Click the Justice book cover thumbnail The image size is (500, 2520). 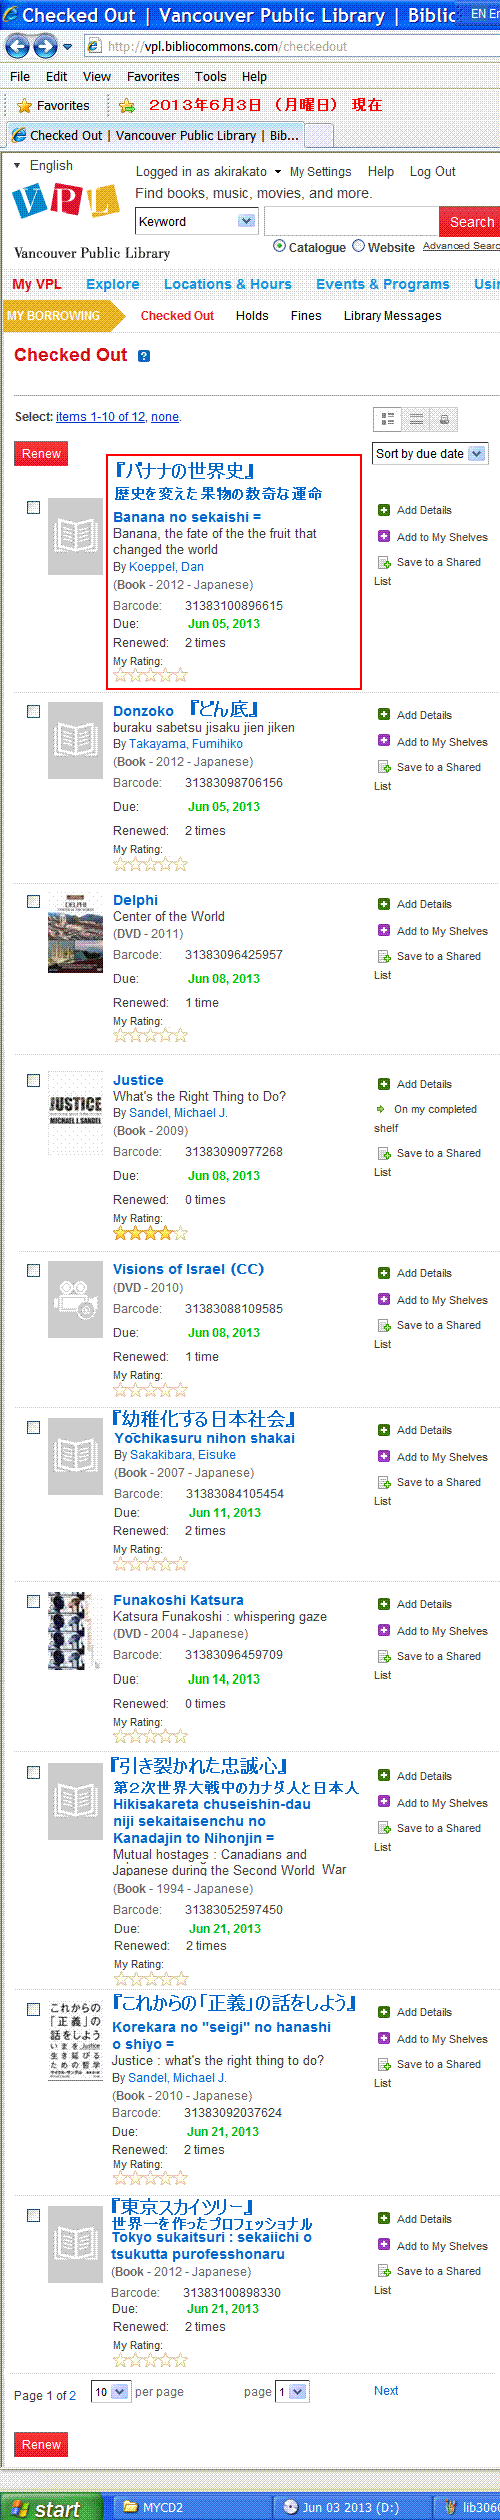[x=75, y=1113]
